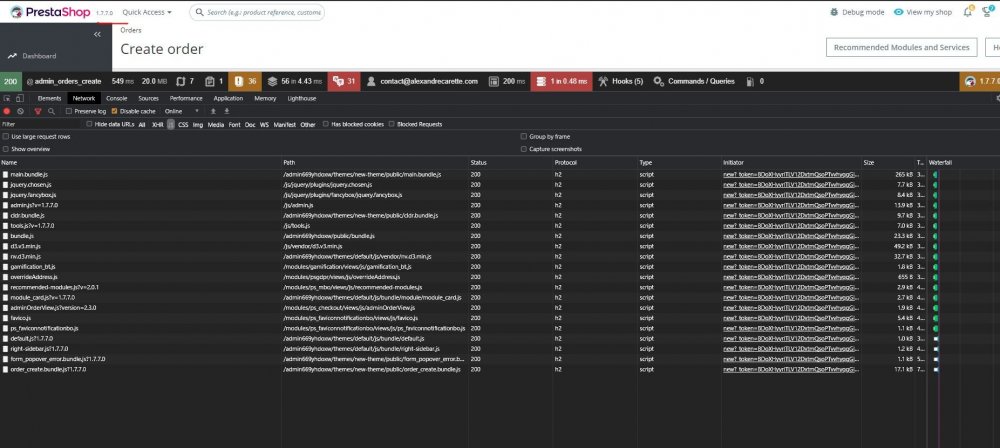Expand the Quick Access dropdown
Screen dimensions: 1000x448
tap(147, 12)
